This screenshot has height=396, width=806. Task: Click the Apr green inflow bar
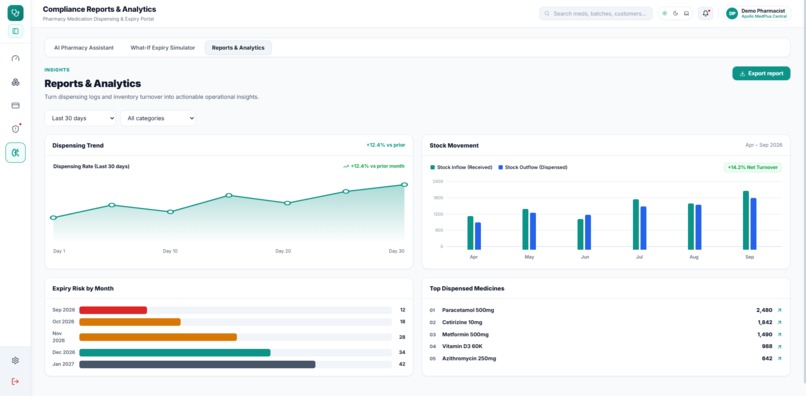click(x=470, y=233)
